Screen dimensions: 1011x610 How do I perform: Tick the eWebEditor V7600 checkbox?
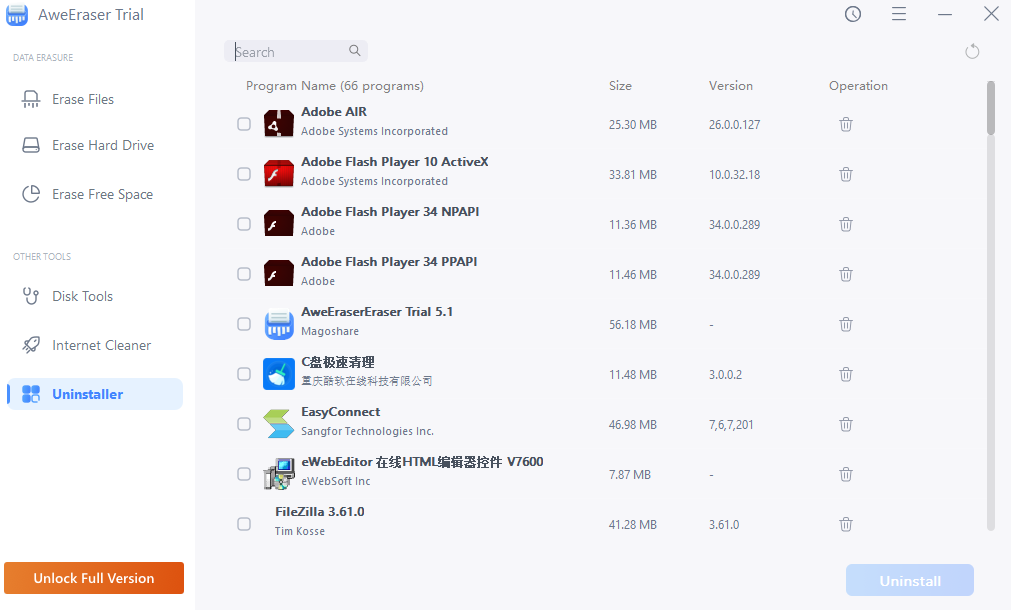tap(244, 474)
